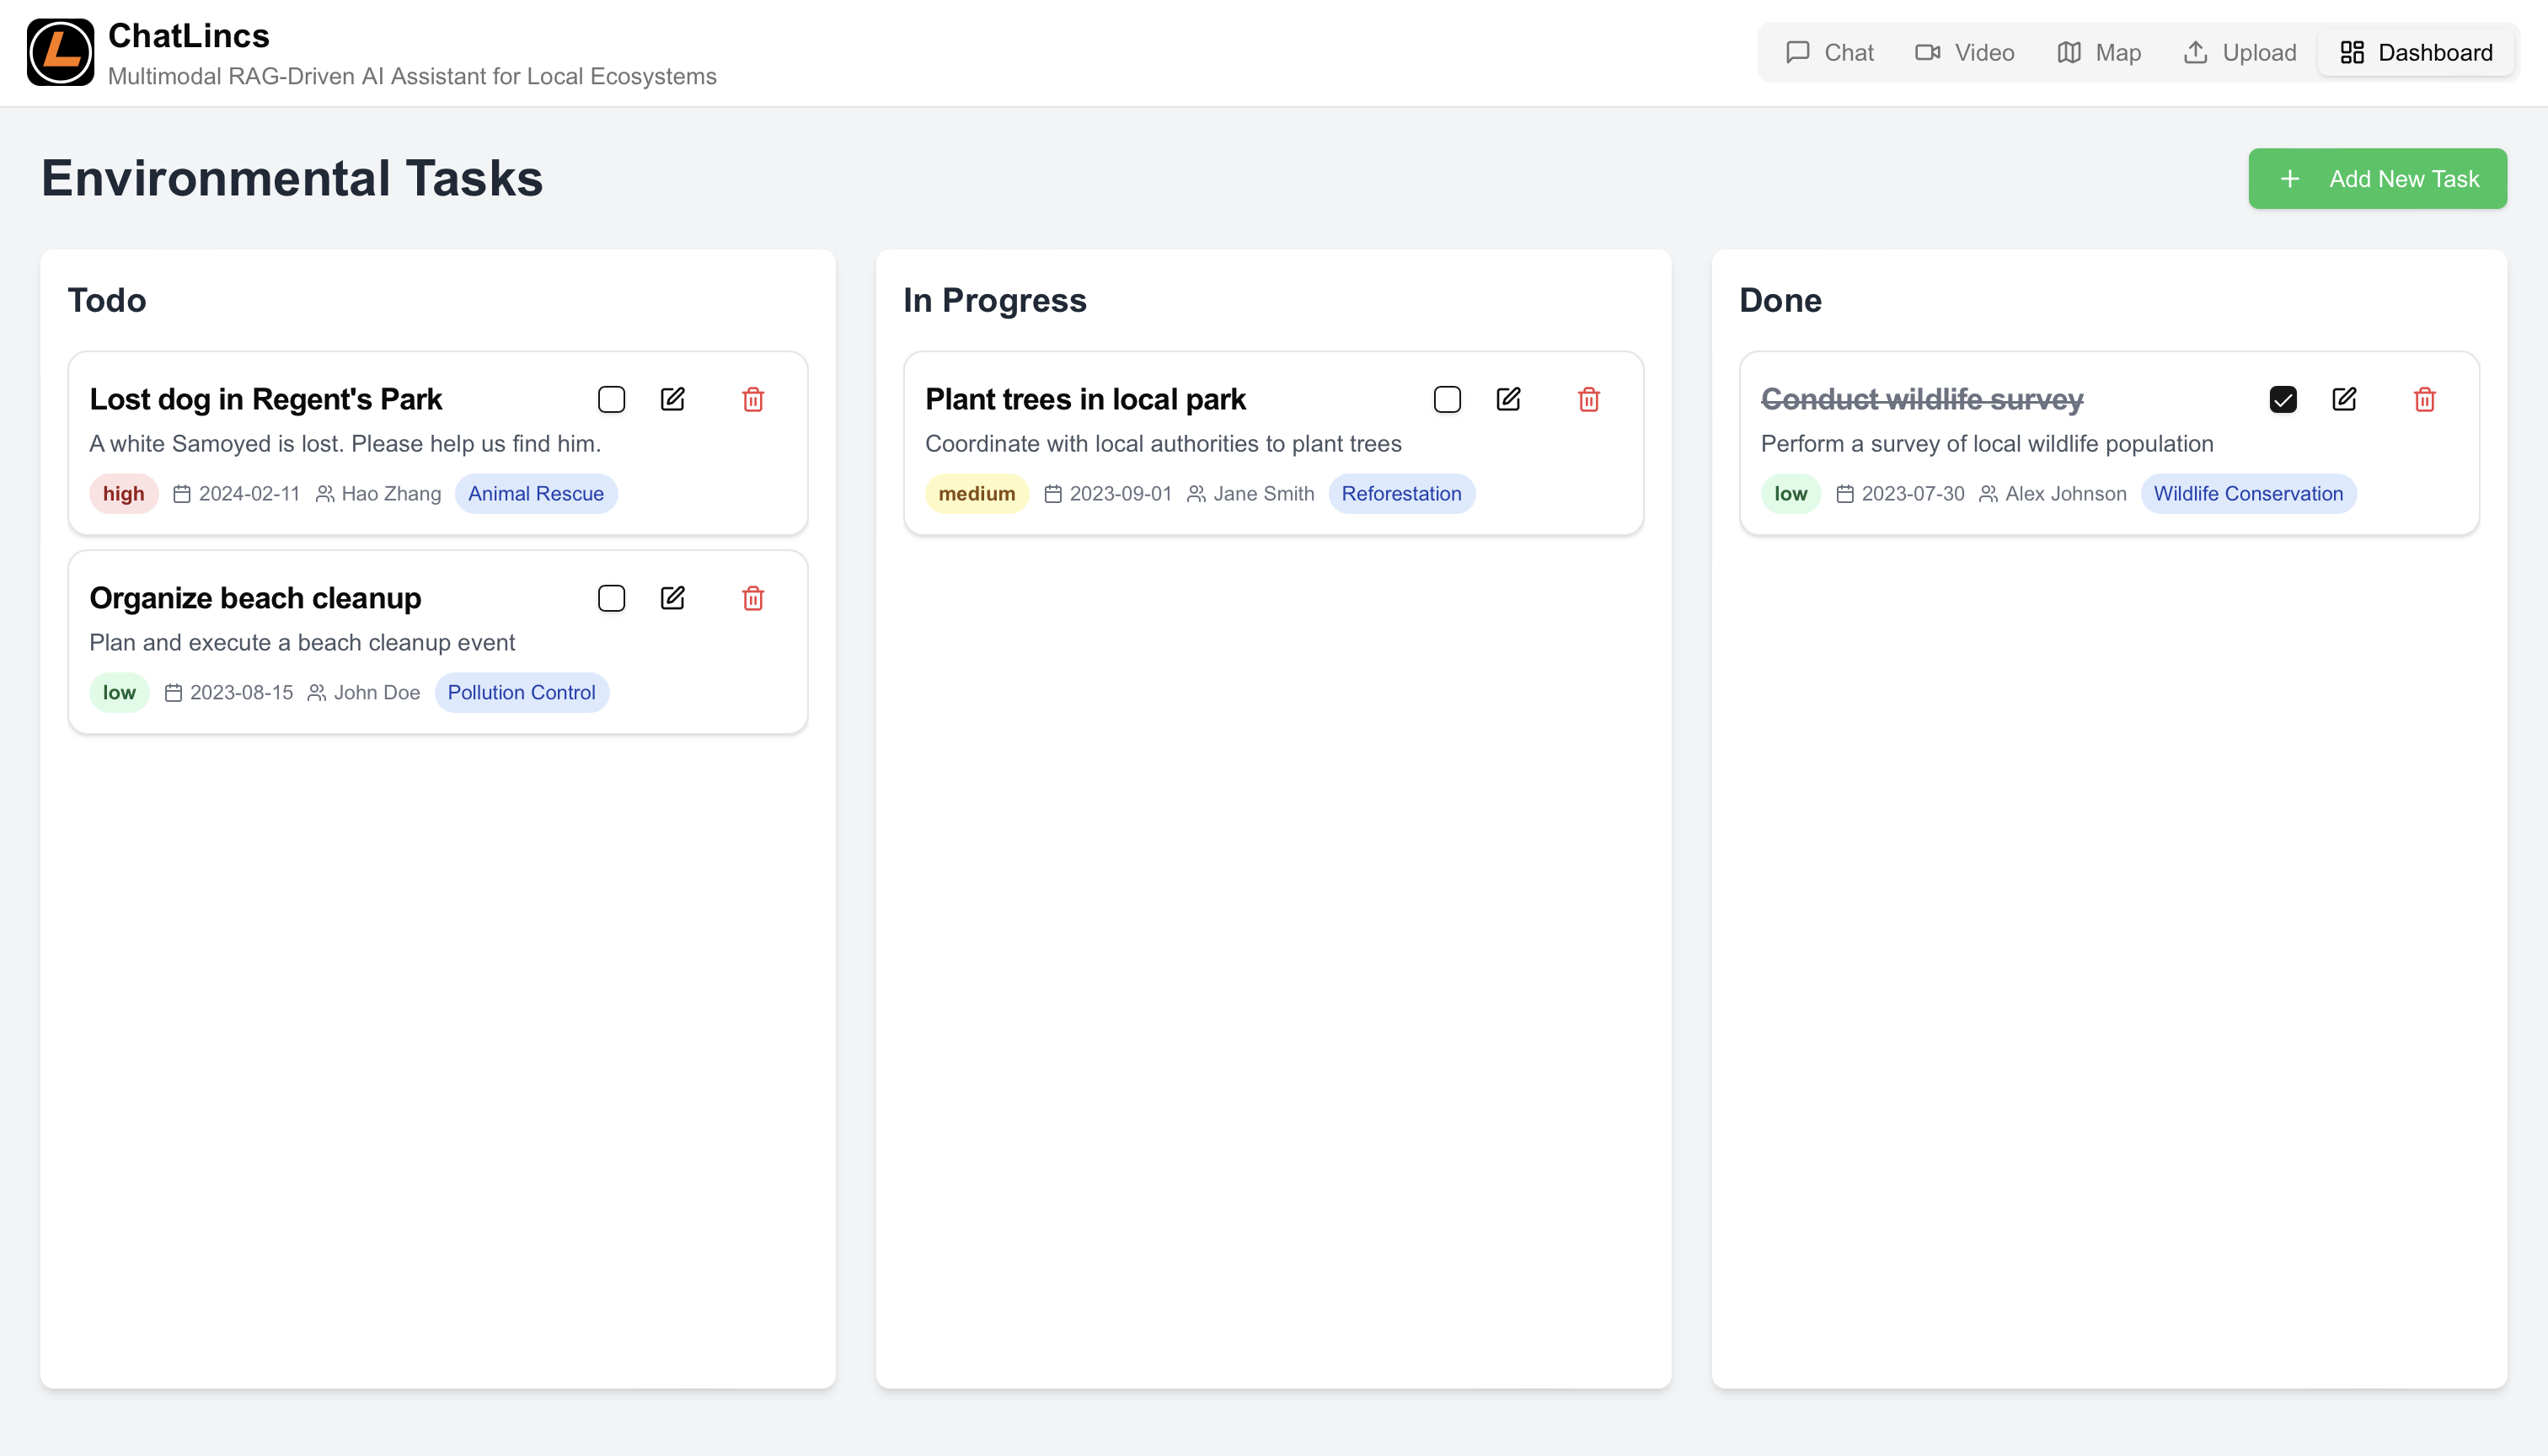The image size is (2548, 1456).
Task: Click the Upload icon in the navbar
Action: click(x=2196, y=52)
